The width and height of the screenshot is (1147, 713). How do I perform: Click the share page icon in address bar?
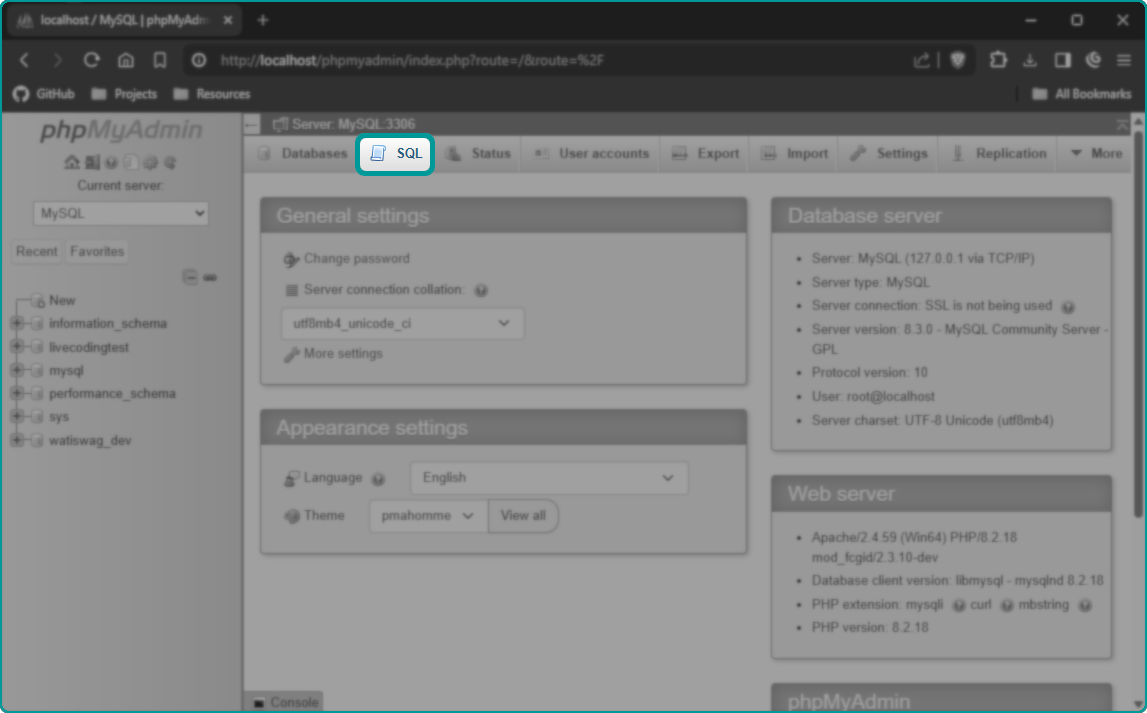click(922, 61)
